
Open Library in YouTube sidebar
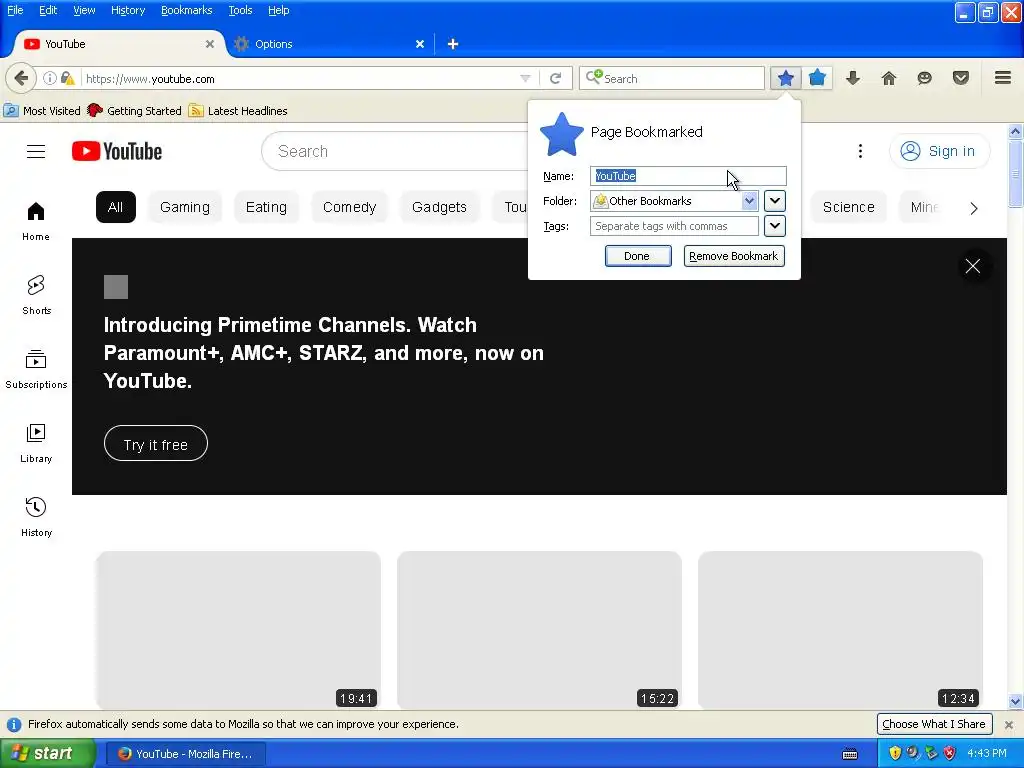(x=36, y=443)
